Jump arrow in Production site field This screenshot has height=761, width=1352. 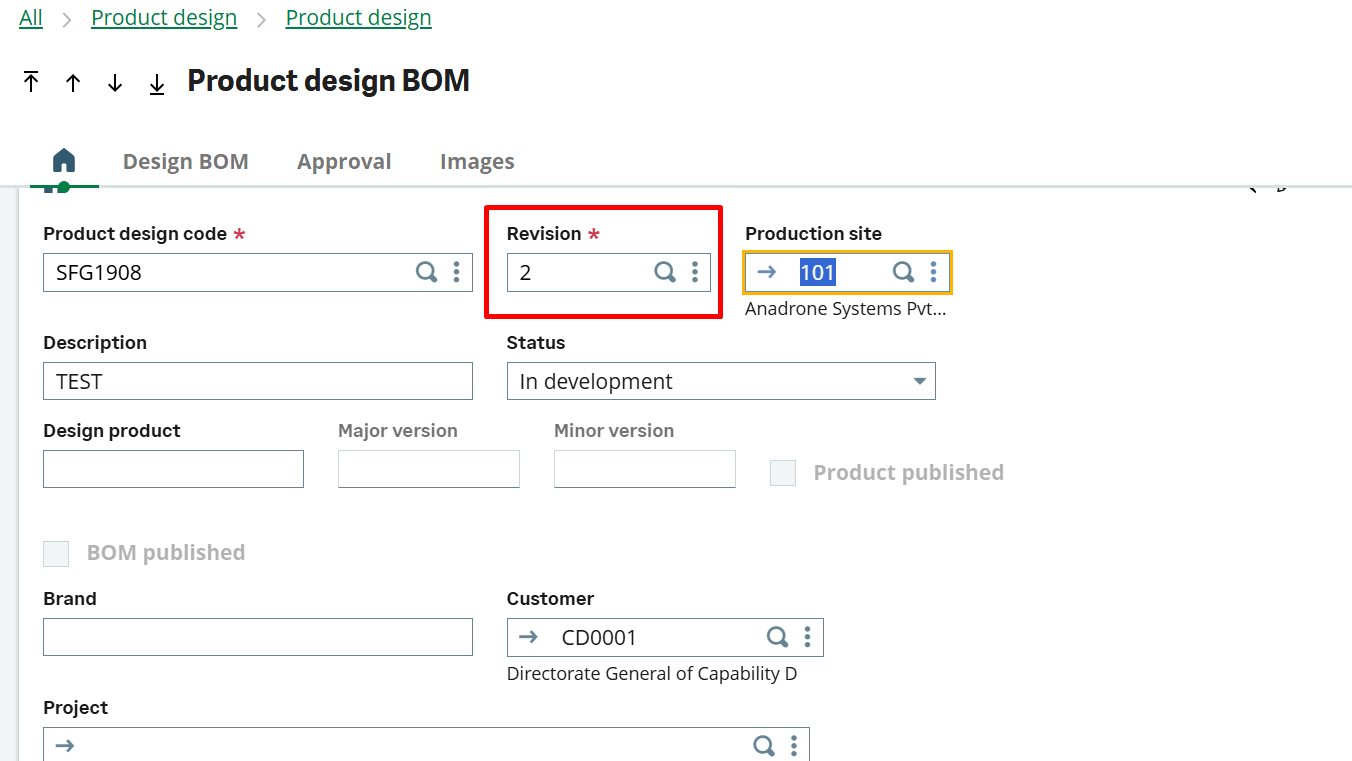click(x=767, y=272)
